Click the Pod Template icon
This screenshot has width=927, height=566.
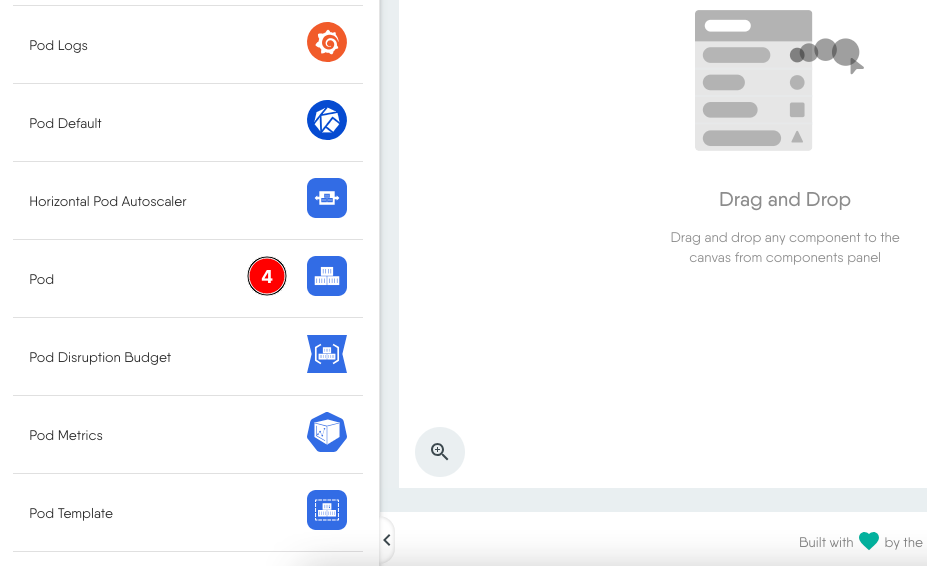(x=326, y=511)
